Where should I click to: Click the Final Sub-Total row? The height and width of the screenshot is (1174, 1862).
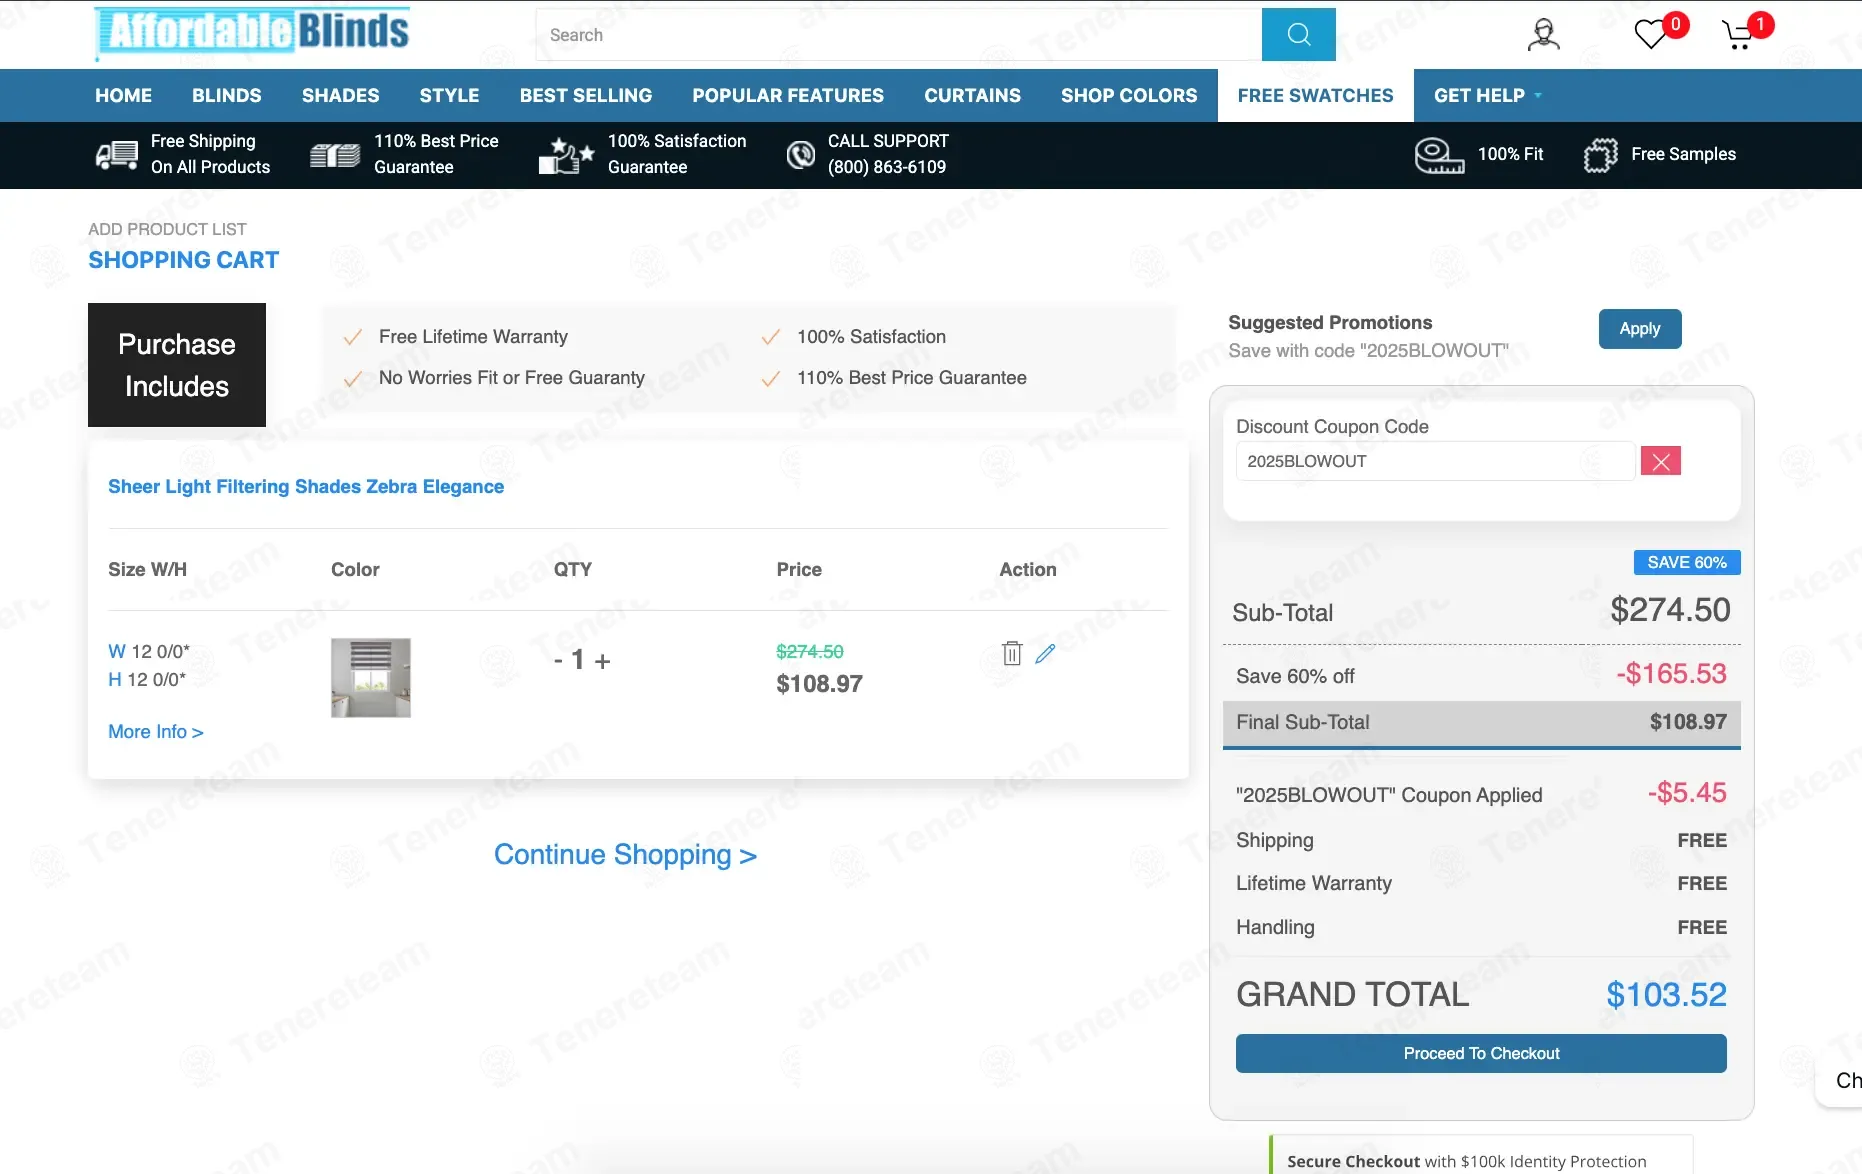[x=1481, y=723]
